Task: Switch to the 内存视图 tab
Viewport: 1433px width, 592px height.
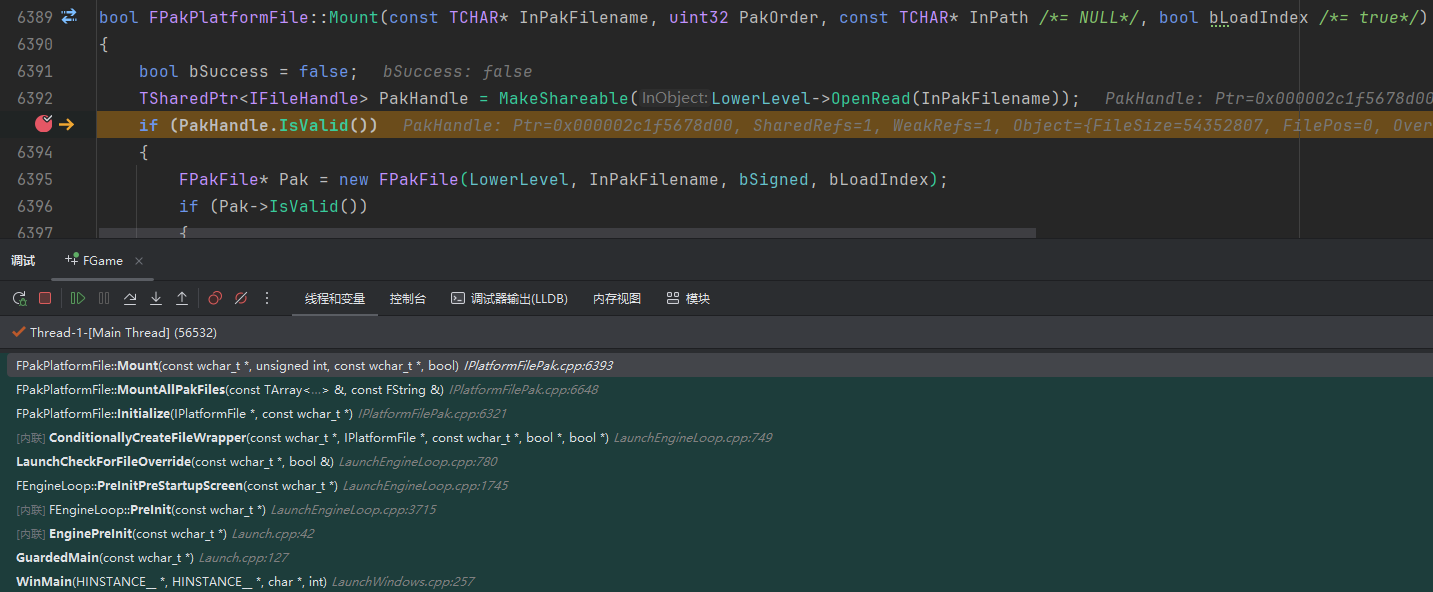Action: pyautogui.click(x=616, y=299)
